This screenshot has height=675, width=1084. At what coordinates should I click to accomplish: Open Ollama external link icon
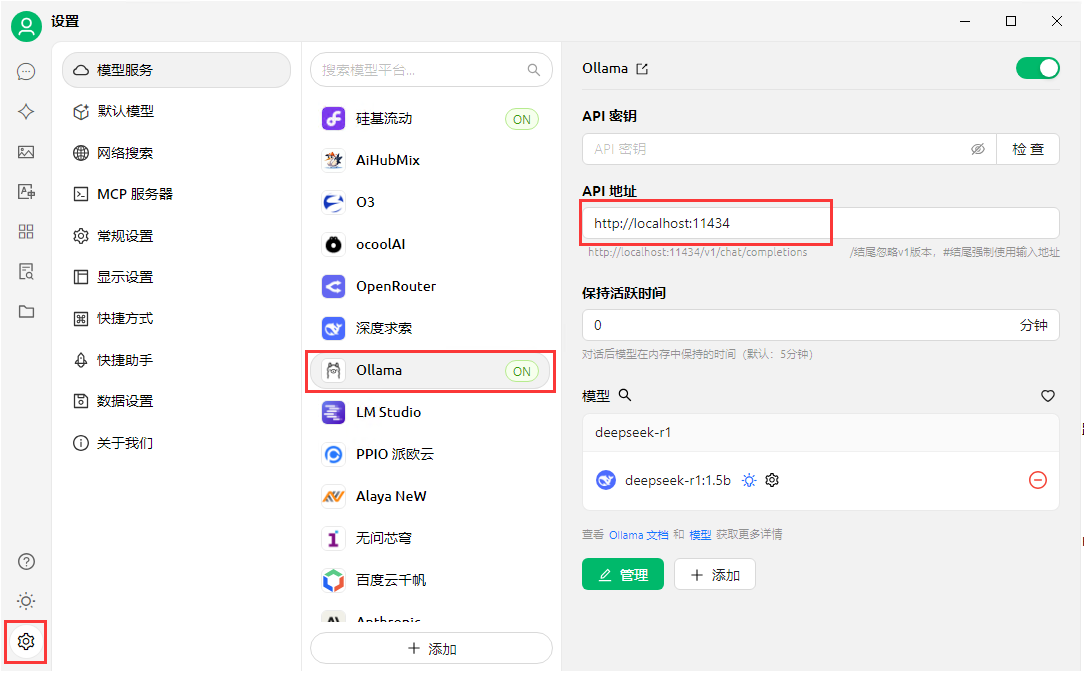pos(642,68)
